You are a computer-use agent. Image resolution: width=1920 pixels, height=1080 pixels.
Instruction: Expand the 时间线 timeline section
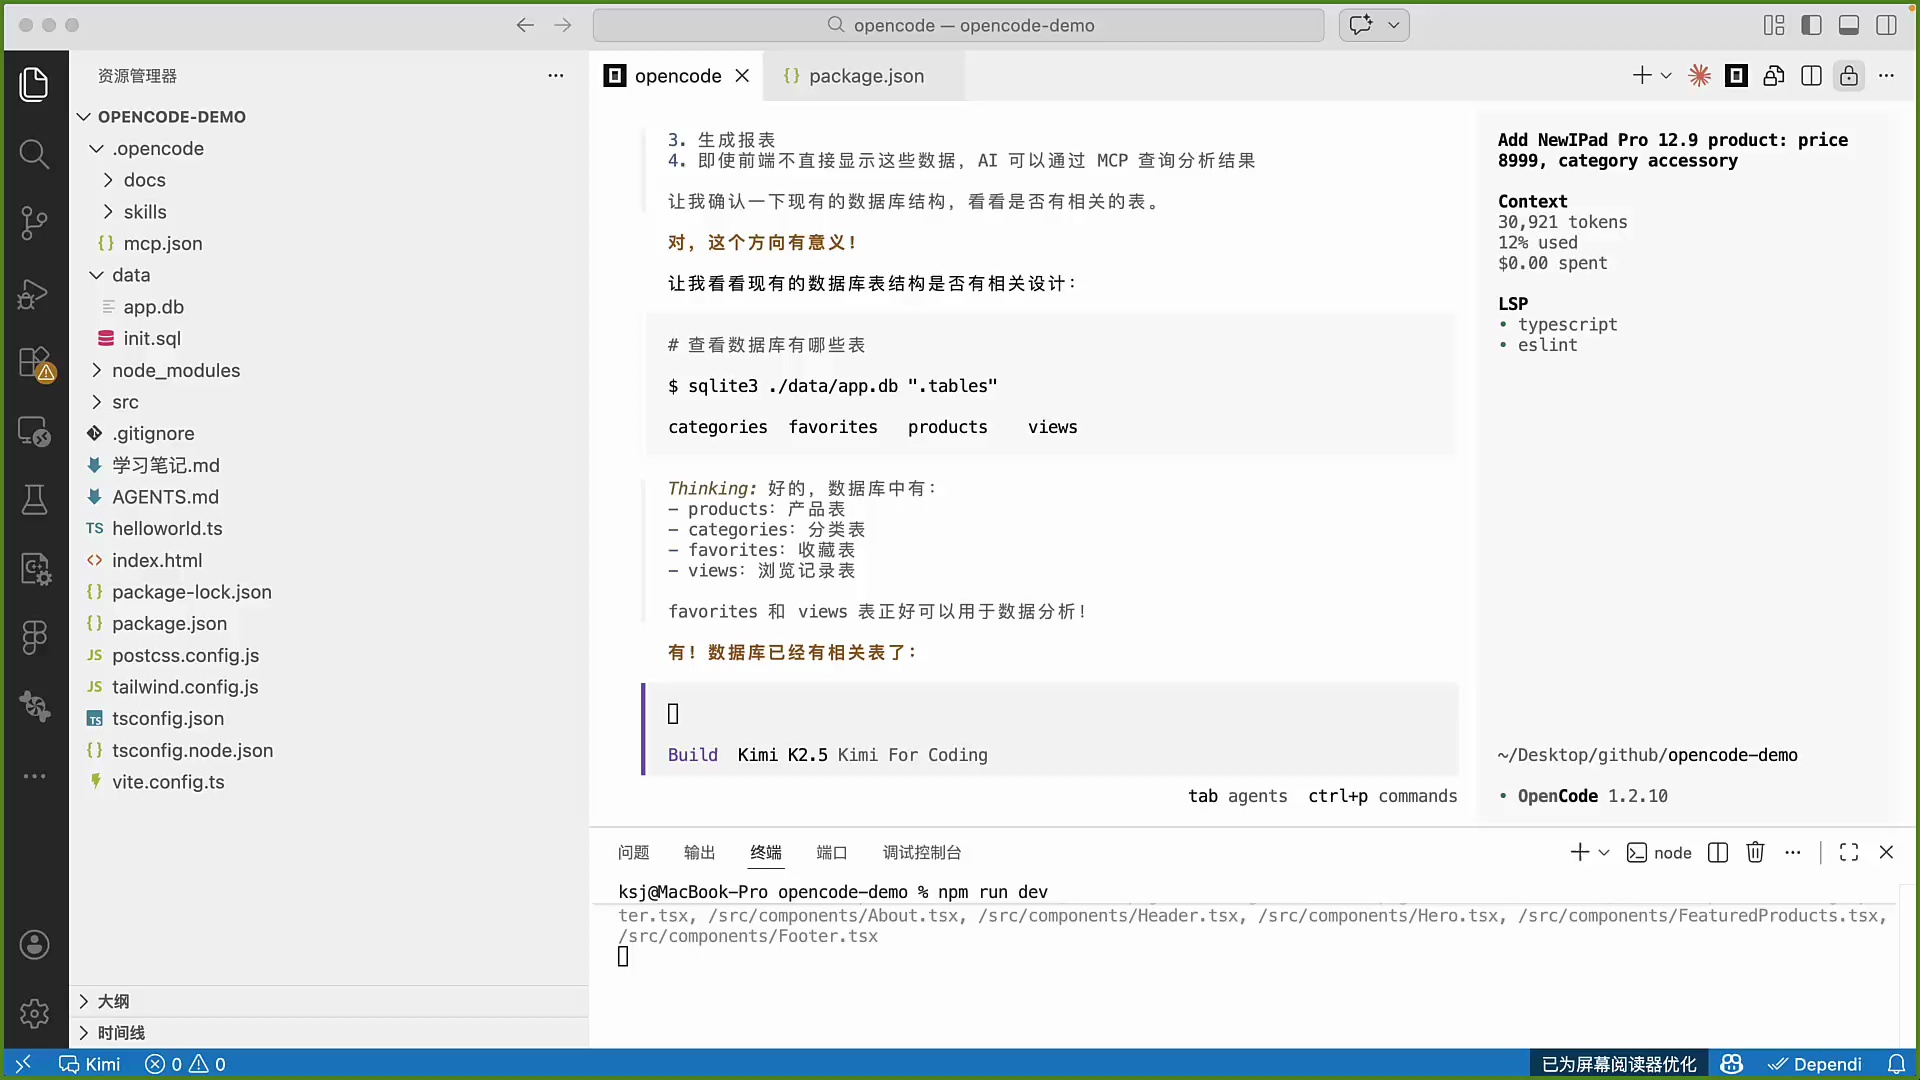coord(330,1033)
